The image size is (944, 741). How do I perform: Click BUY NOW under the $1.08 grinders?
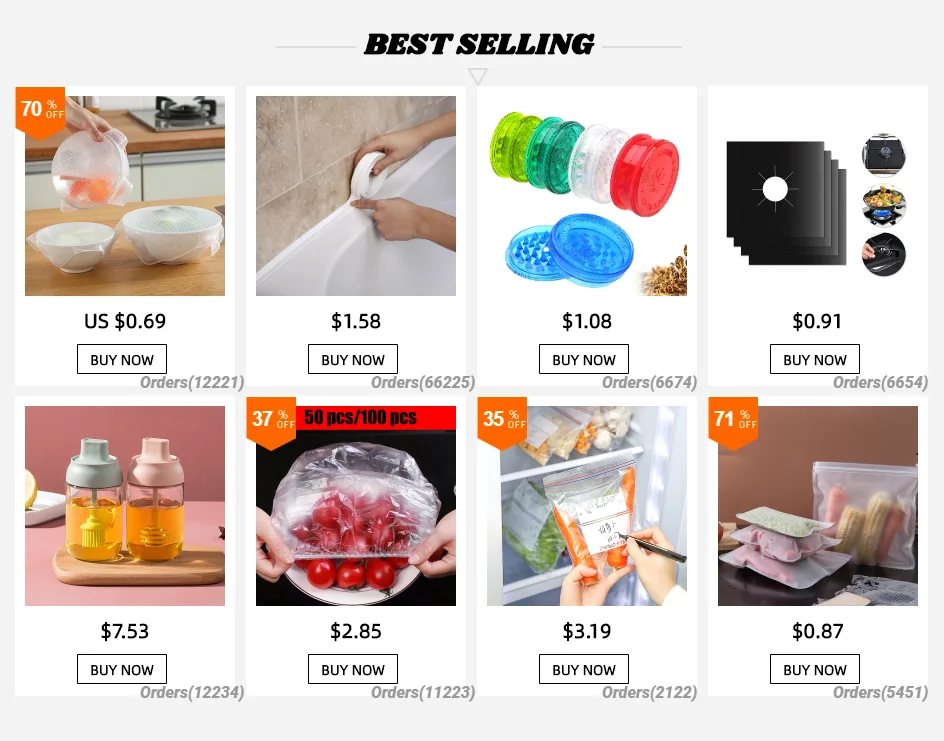(584, 359)
